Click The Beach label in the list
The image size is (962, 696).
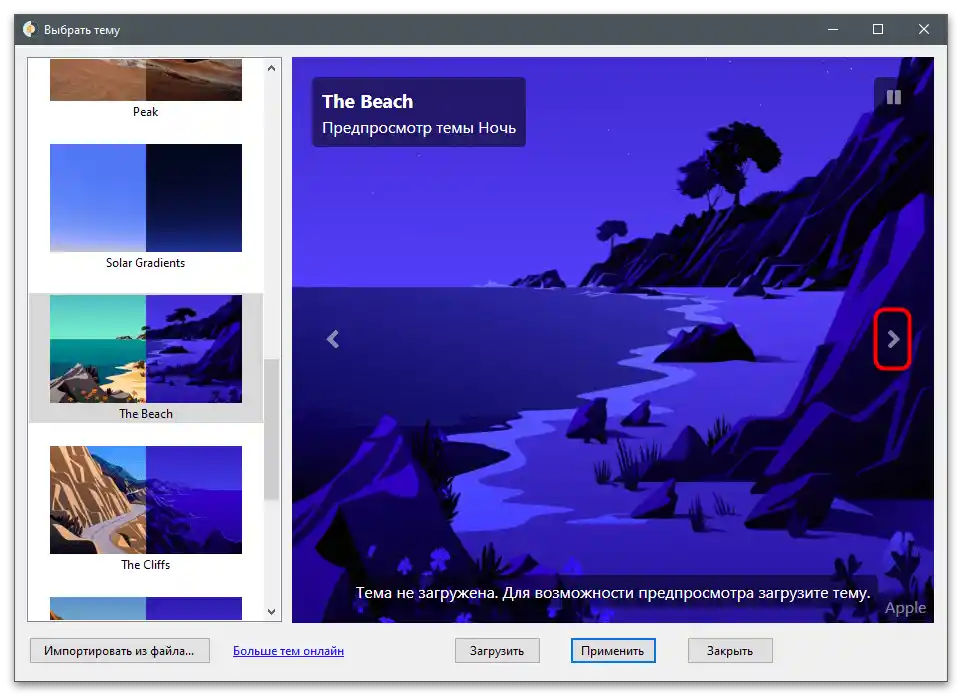coord(146,414)
